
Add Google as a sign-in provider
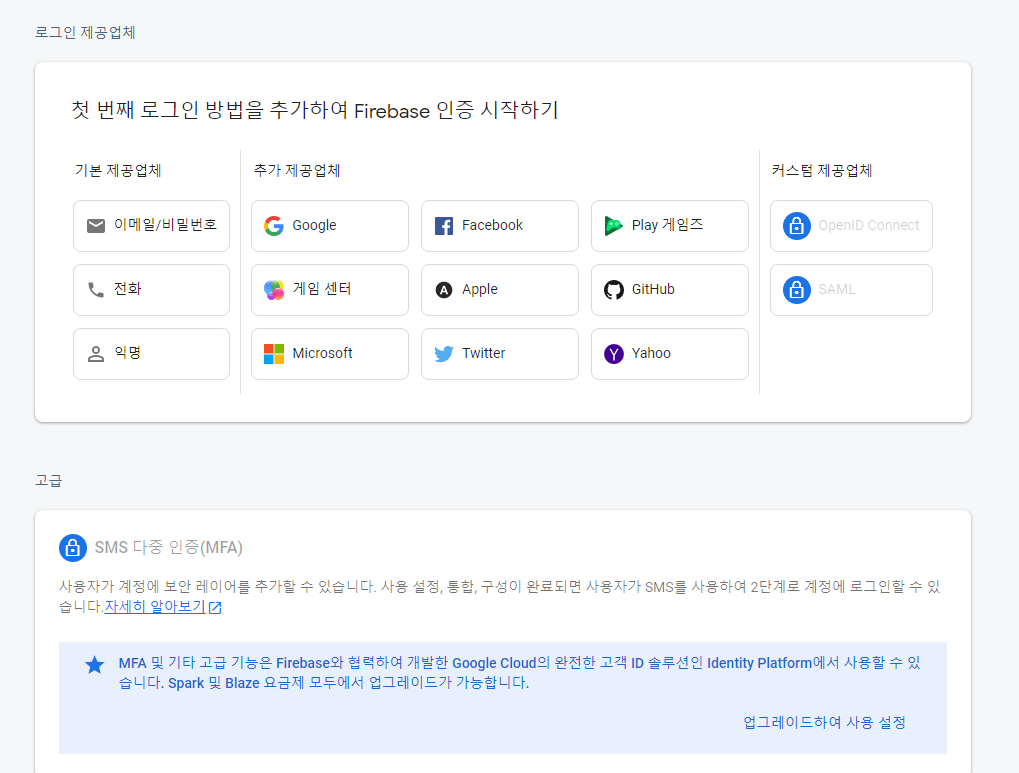click(329, 226)
